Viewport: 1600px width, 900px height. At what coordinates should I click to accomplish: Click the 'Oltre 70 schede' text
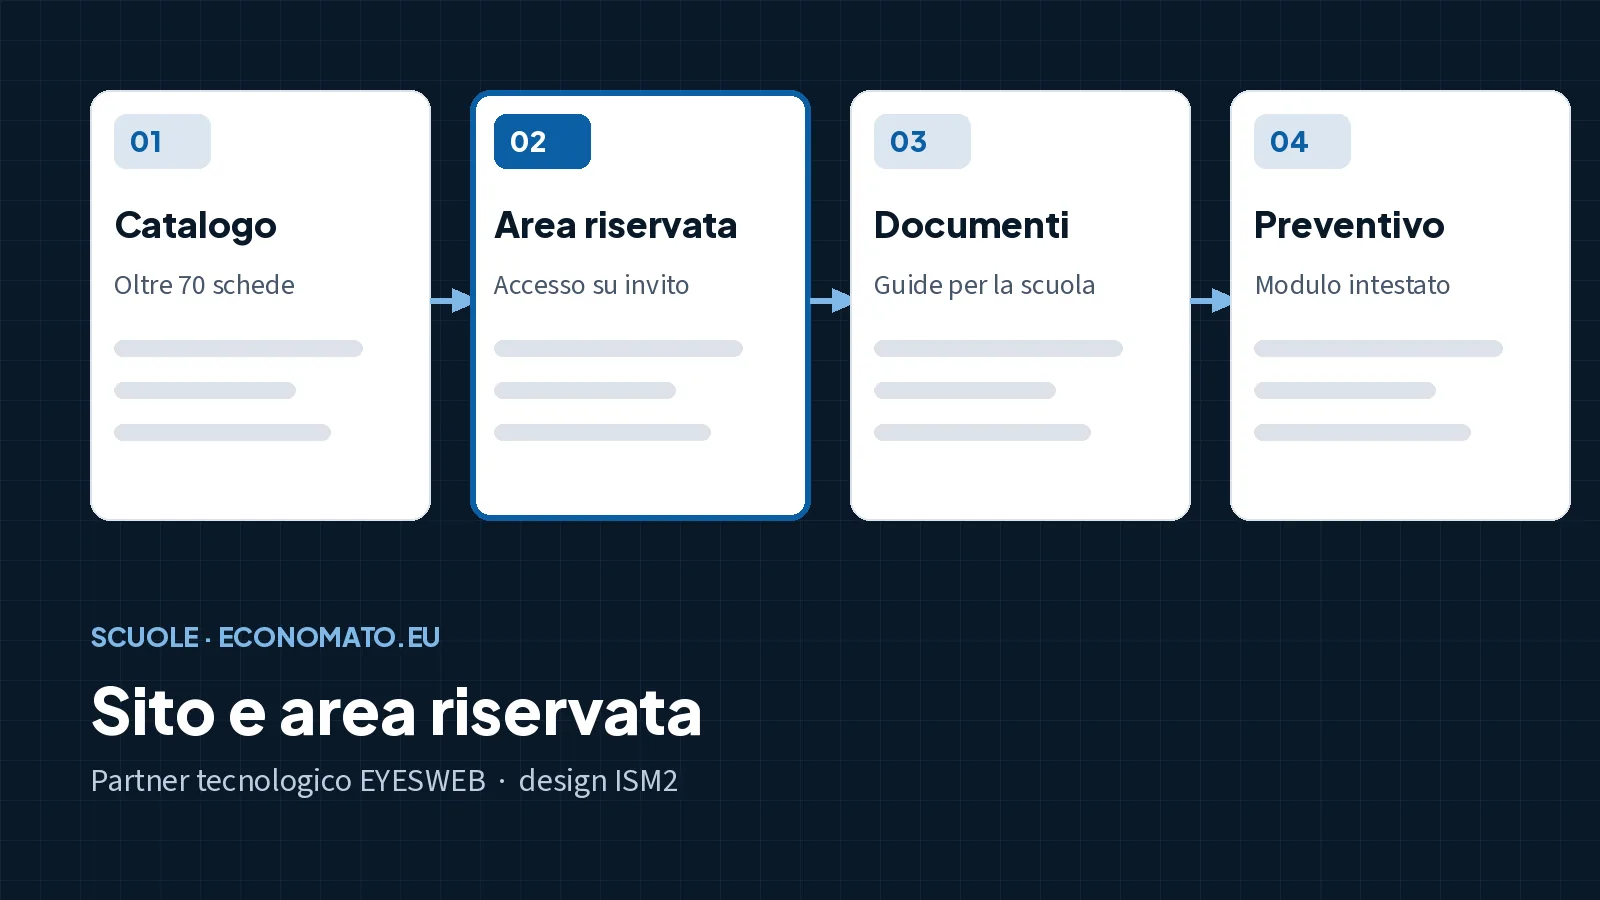(x=204, y=285)
